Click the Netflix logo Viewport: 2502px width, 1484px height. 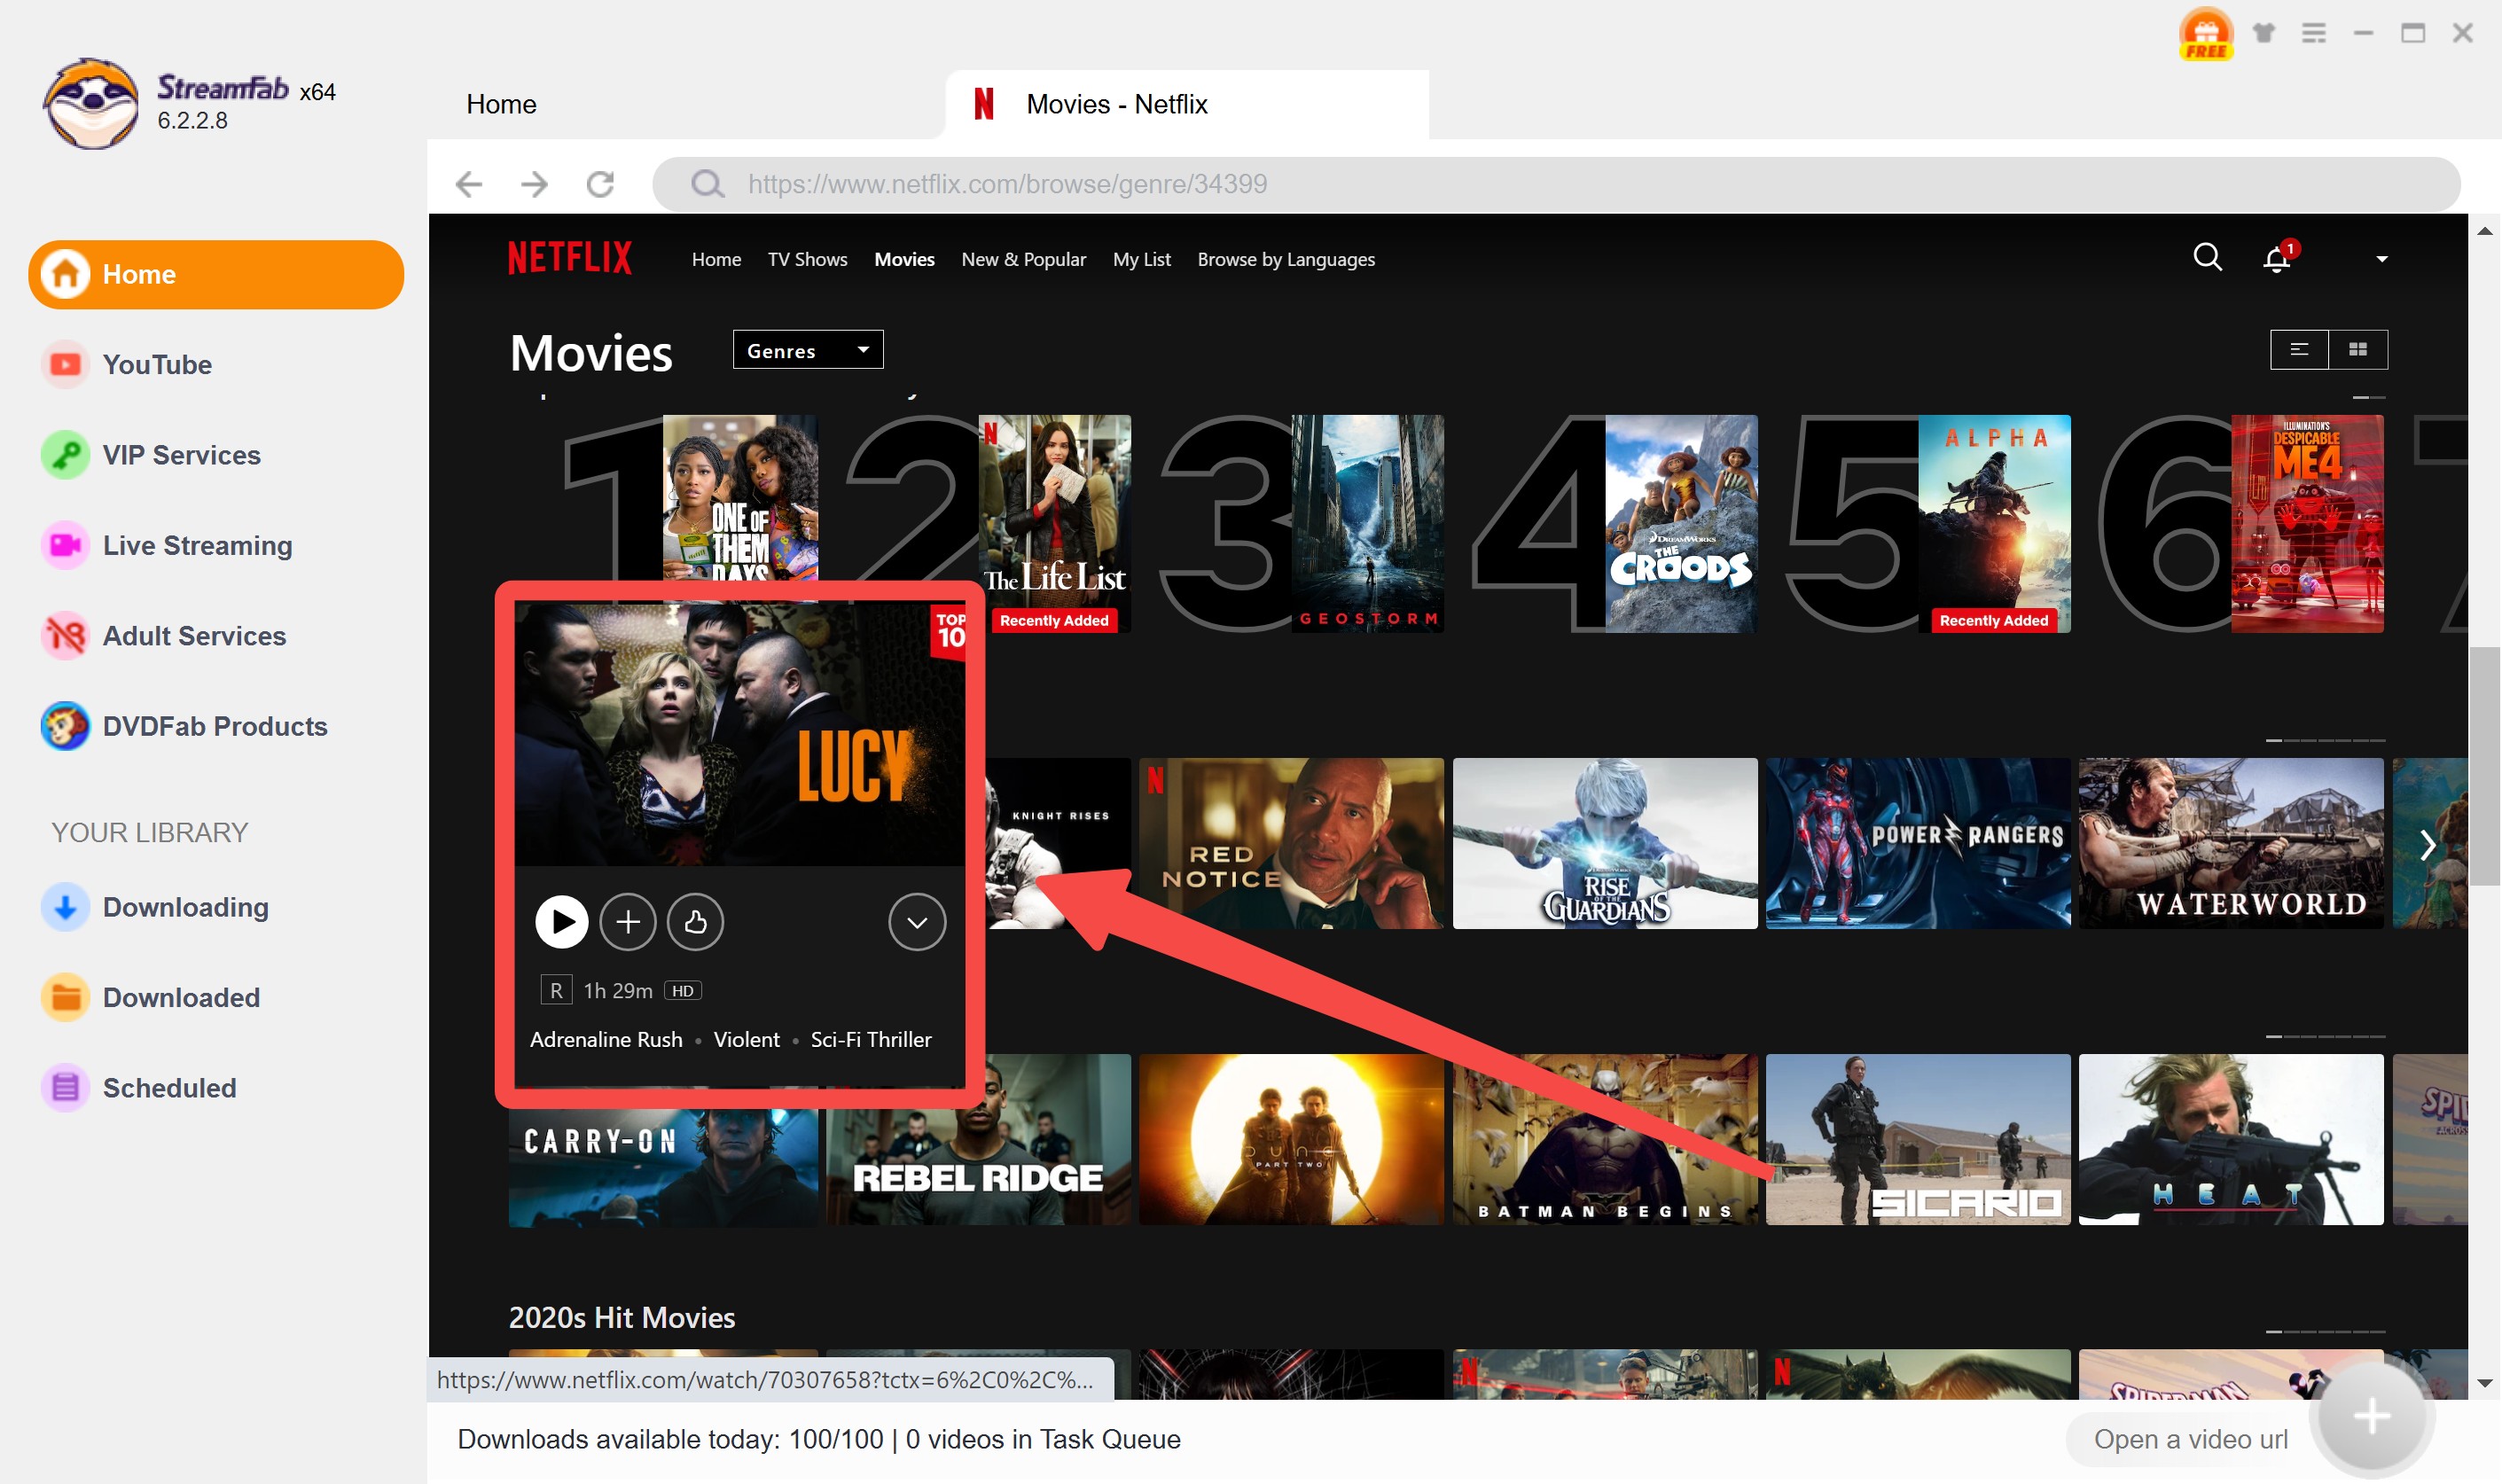point(570,258)
